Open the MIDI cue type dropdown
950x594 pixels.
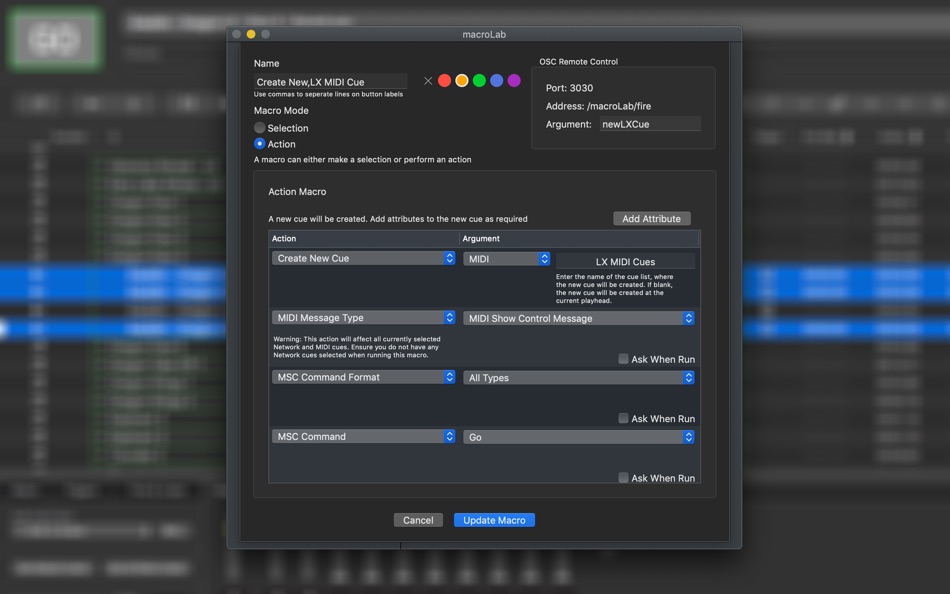point(507,259)
